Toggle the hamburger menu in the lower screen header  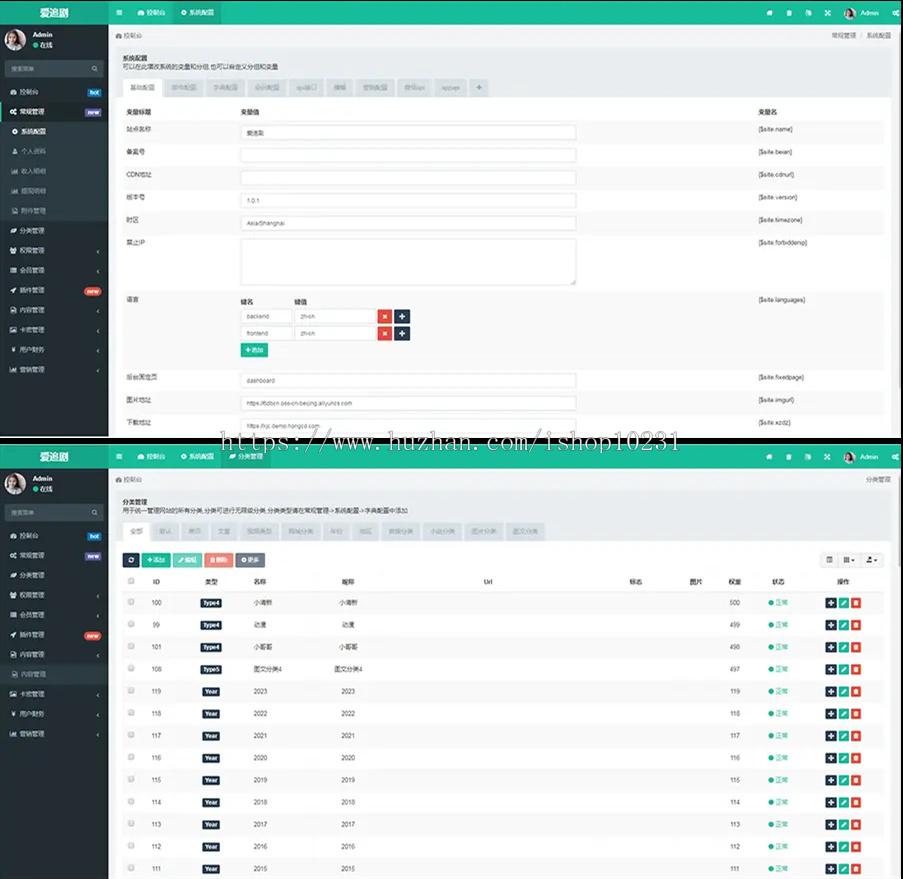click(119, 457)
